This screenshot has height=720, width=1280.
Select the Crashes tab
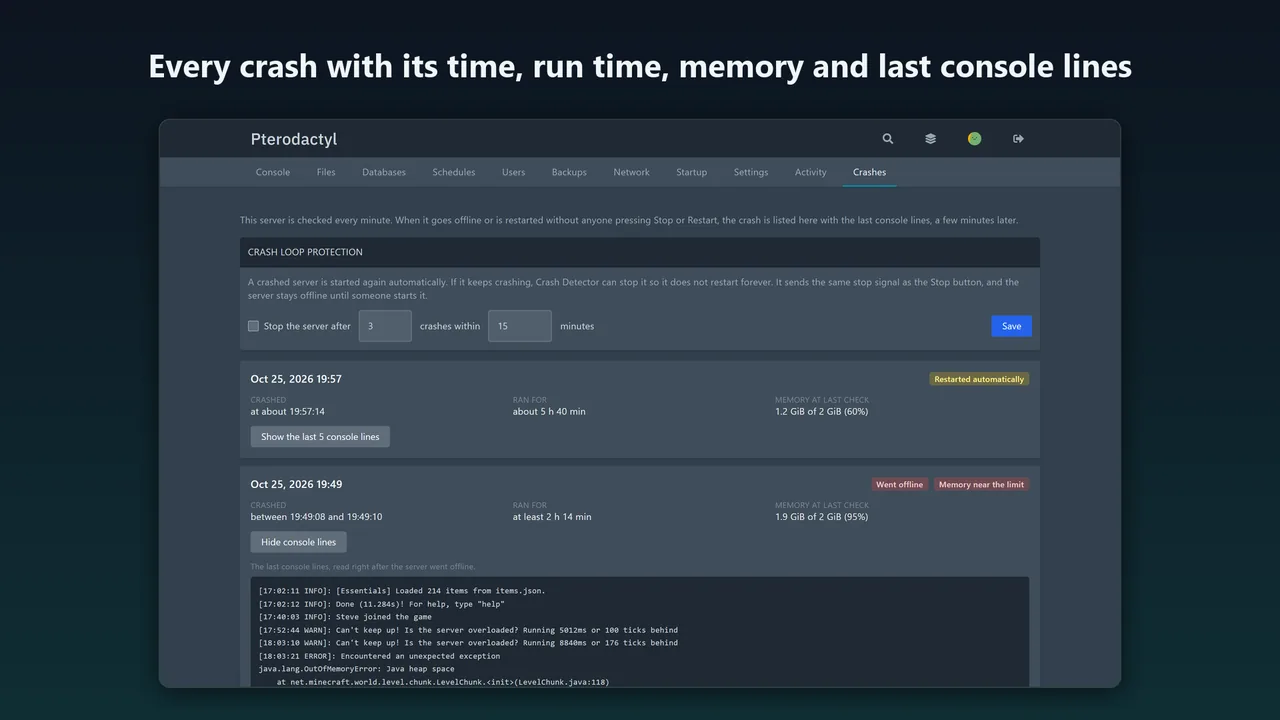pos(869,172)
